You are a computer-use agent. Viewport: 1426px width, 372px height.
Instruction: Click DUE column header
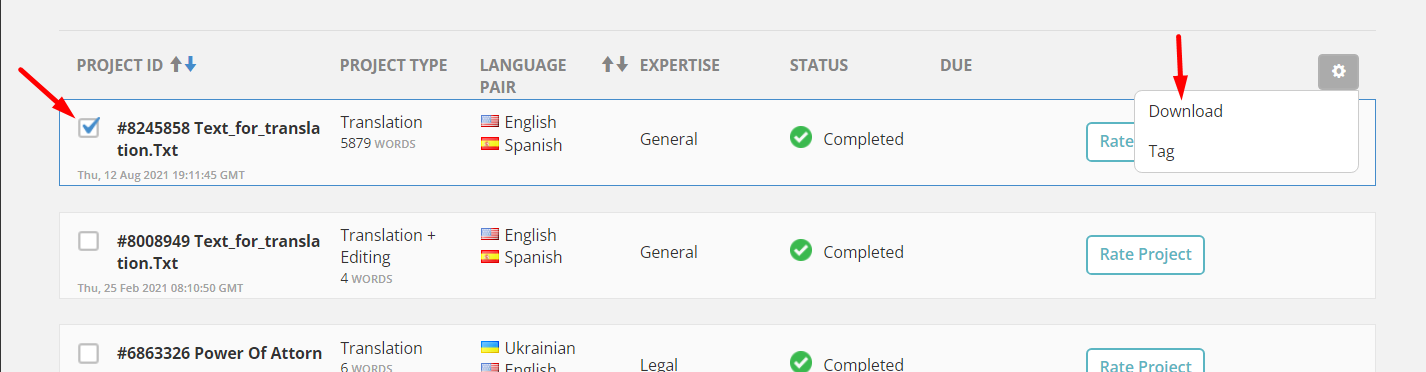(x=956, y=65)
